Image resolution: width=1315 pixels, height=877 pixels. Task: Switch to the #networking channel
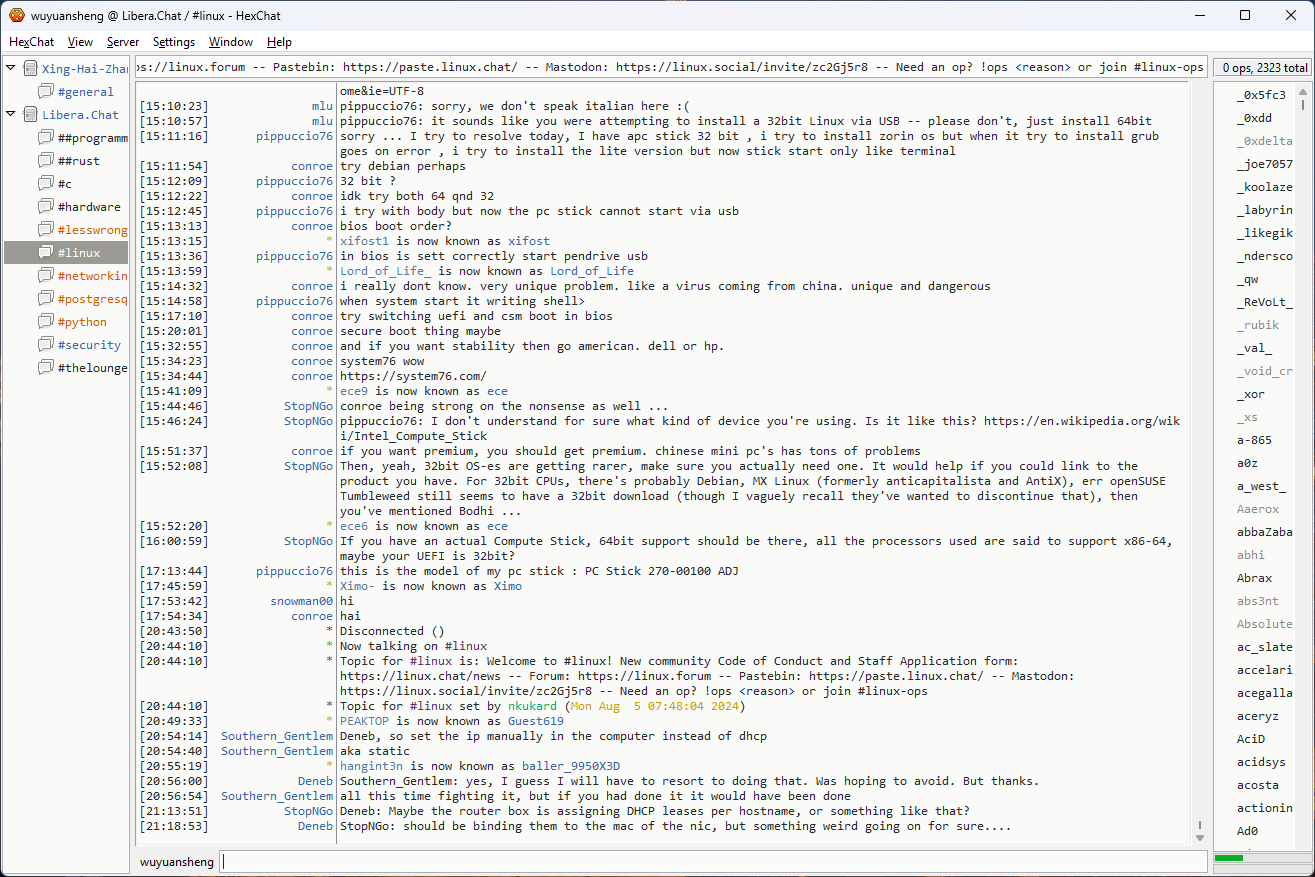pos(92,276)
